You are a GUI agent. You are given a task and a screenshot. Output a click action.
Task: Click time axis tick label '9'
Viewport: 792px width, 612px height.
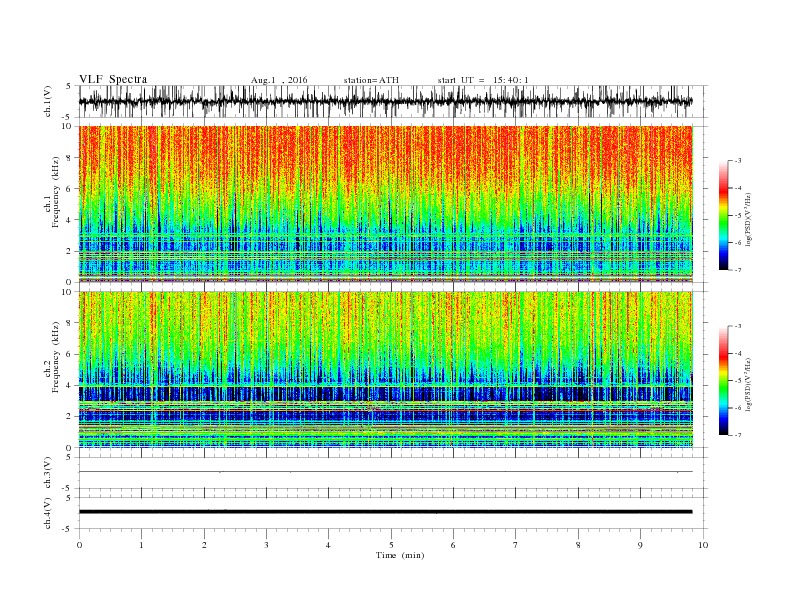tap(640, 545)
